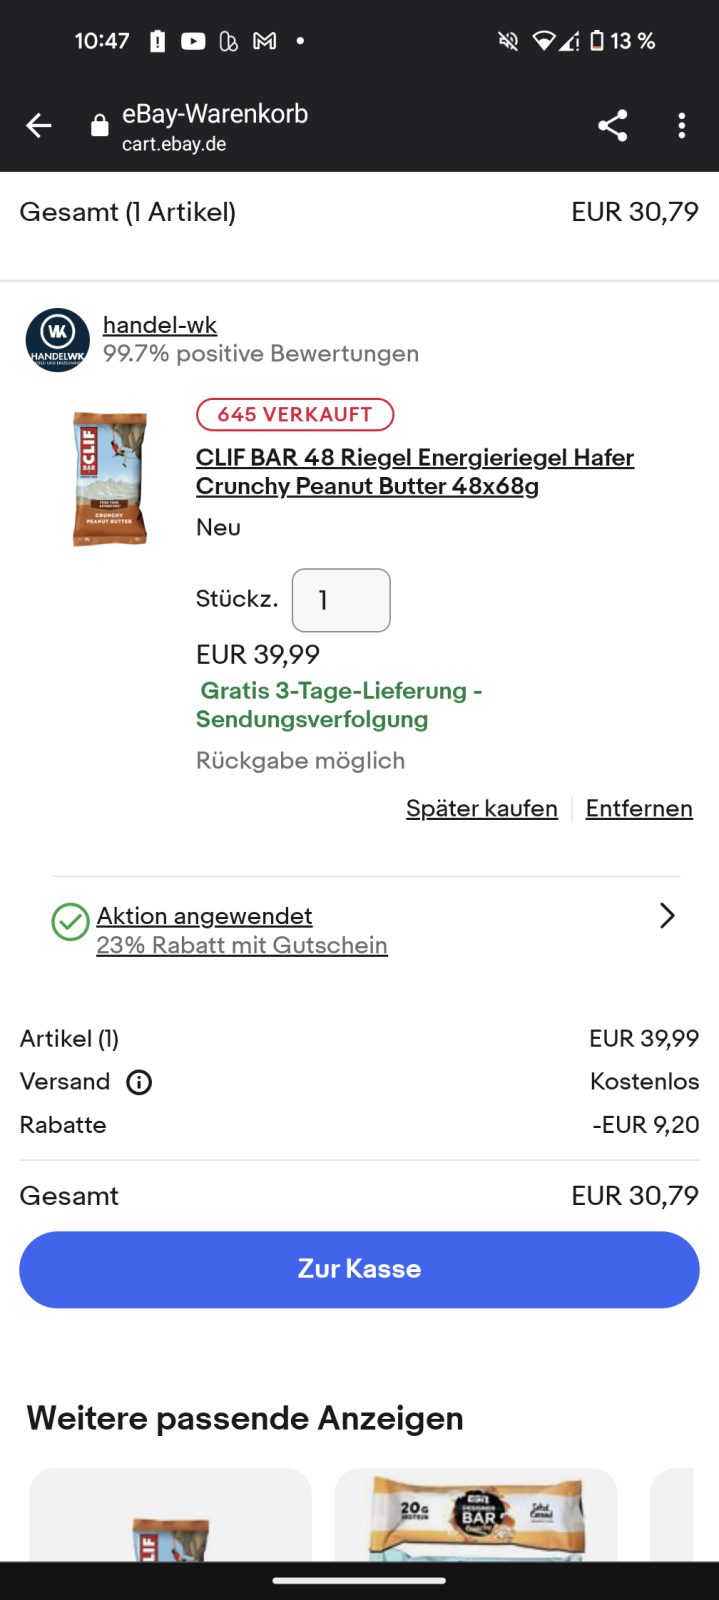
Task: Tap Entfernen to remove the item
Action: coord(639,808)
